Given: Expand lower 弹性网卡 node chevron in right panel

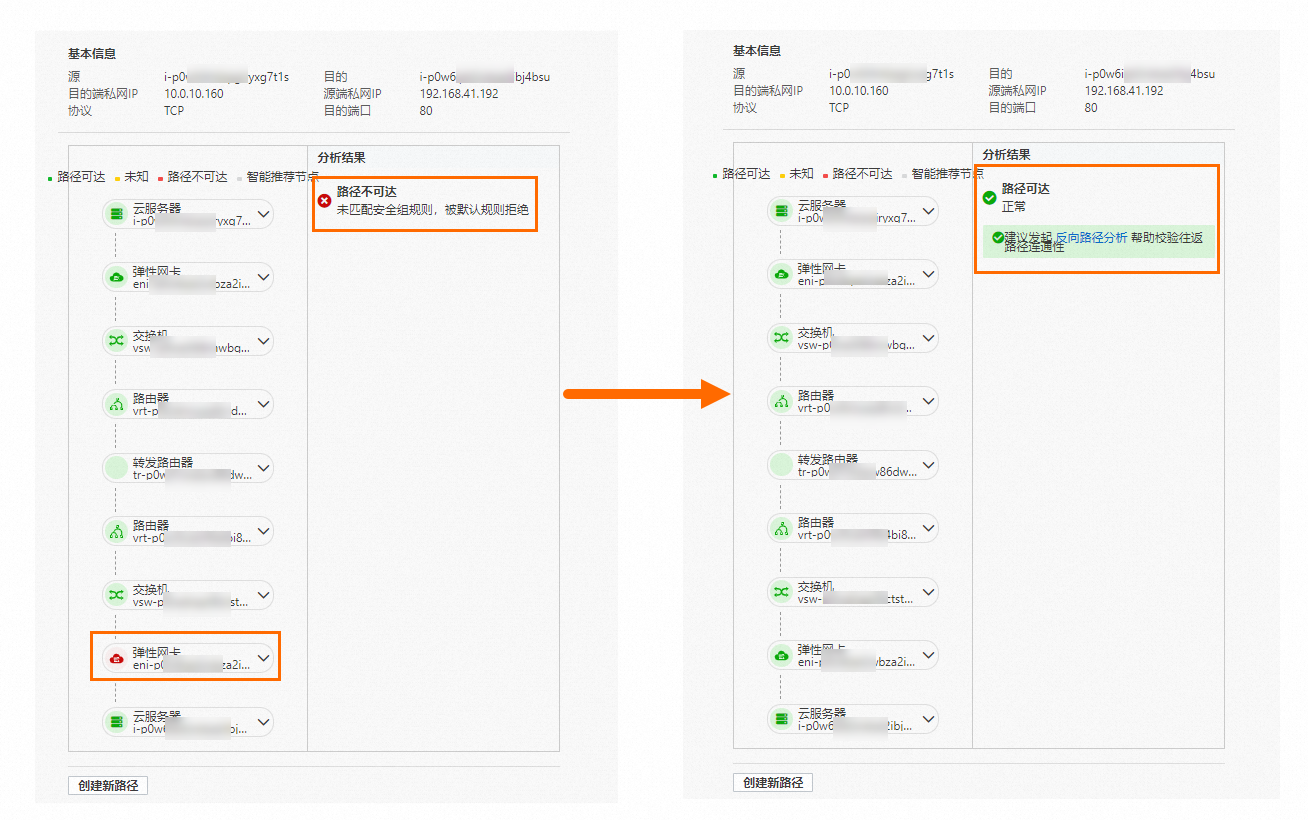Looking at the screenshot, I should [x=929, y=655].
